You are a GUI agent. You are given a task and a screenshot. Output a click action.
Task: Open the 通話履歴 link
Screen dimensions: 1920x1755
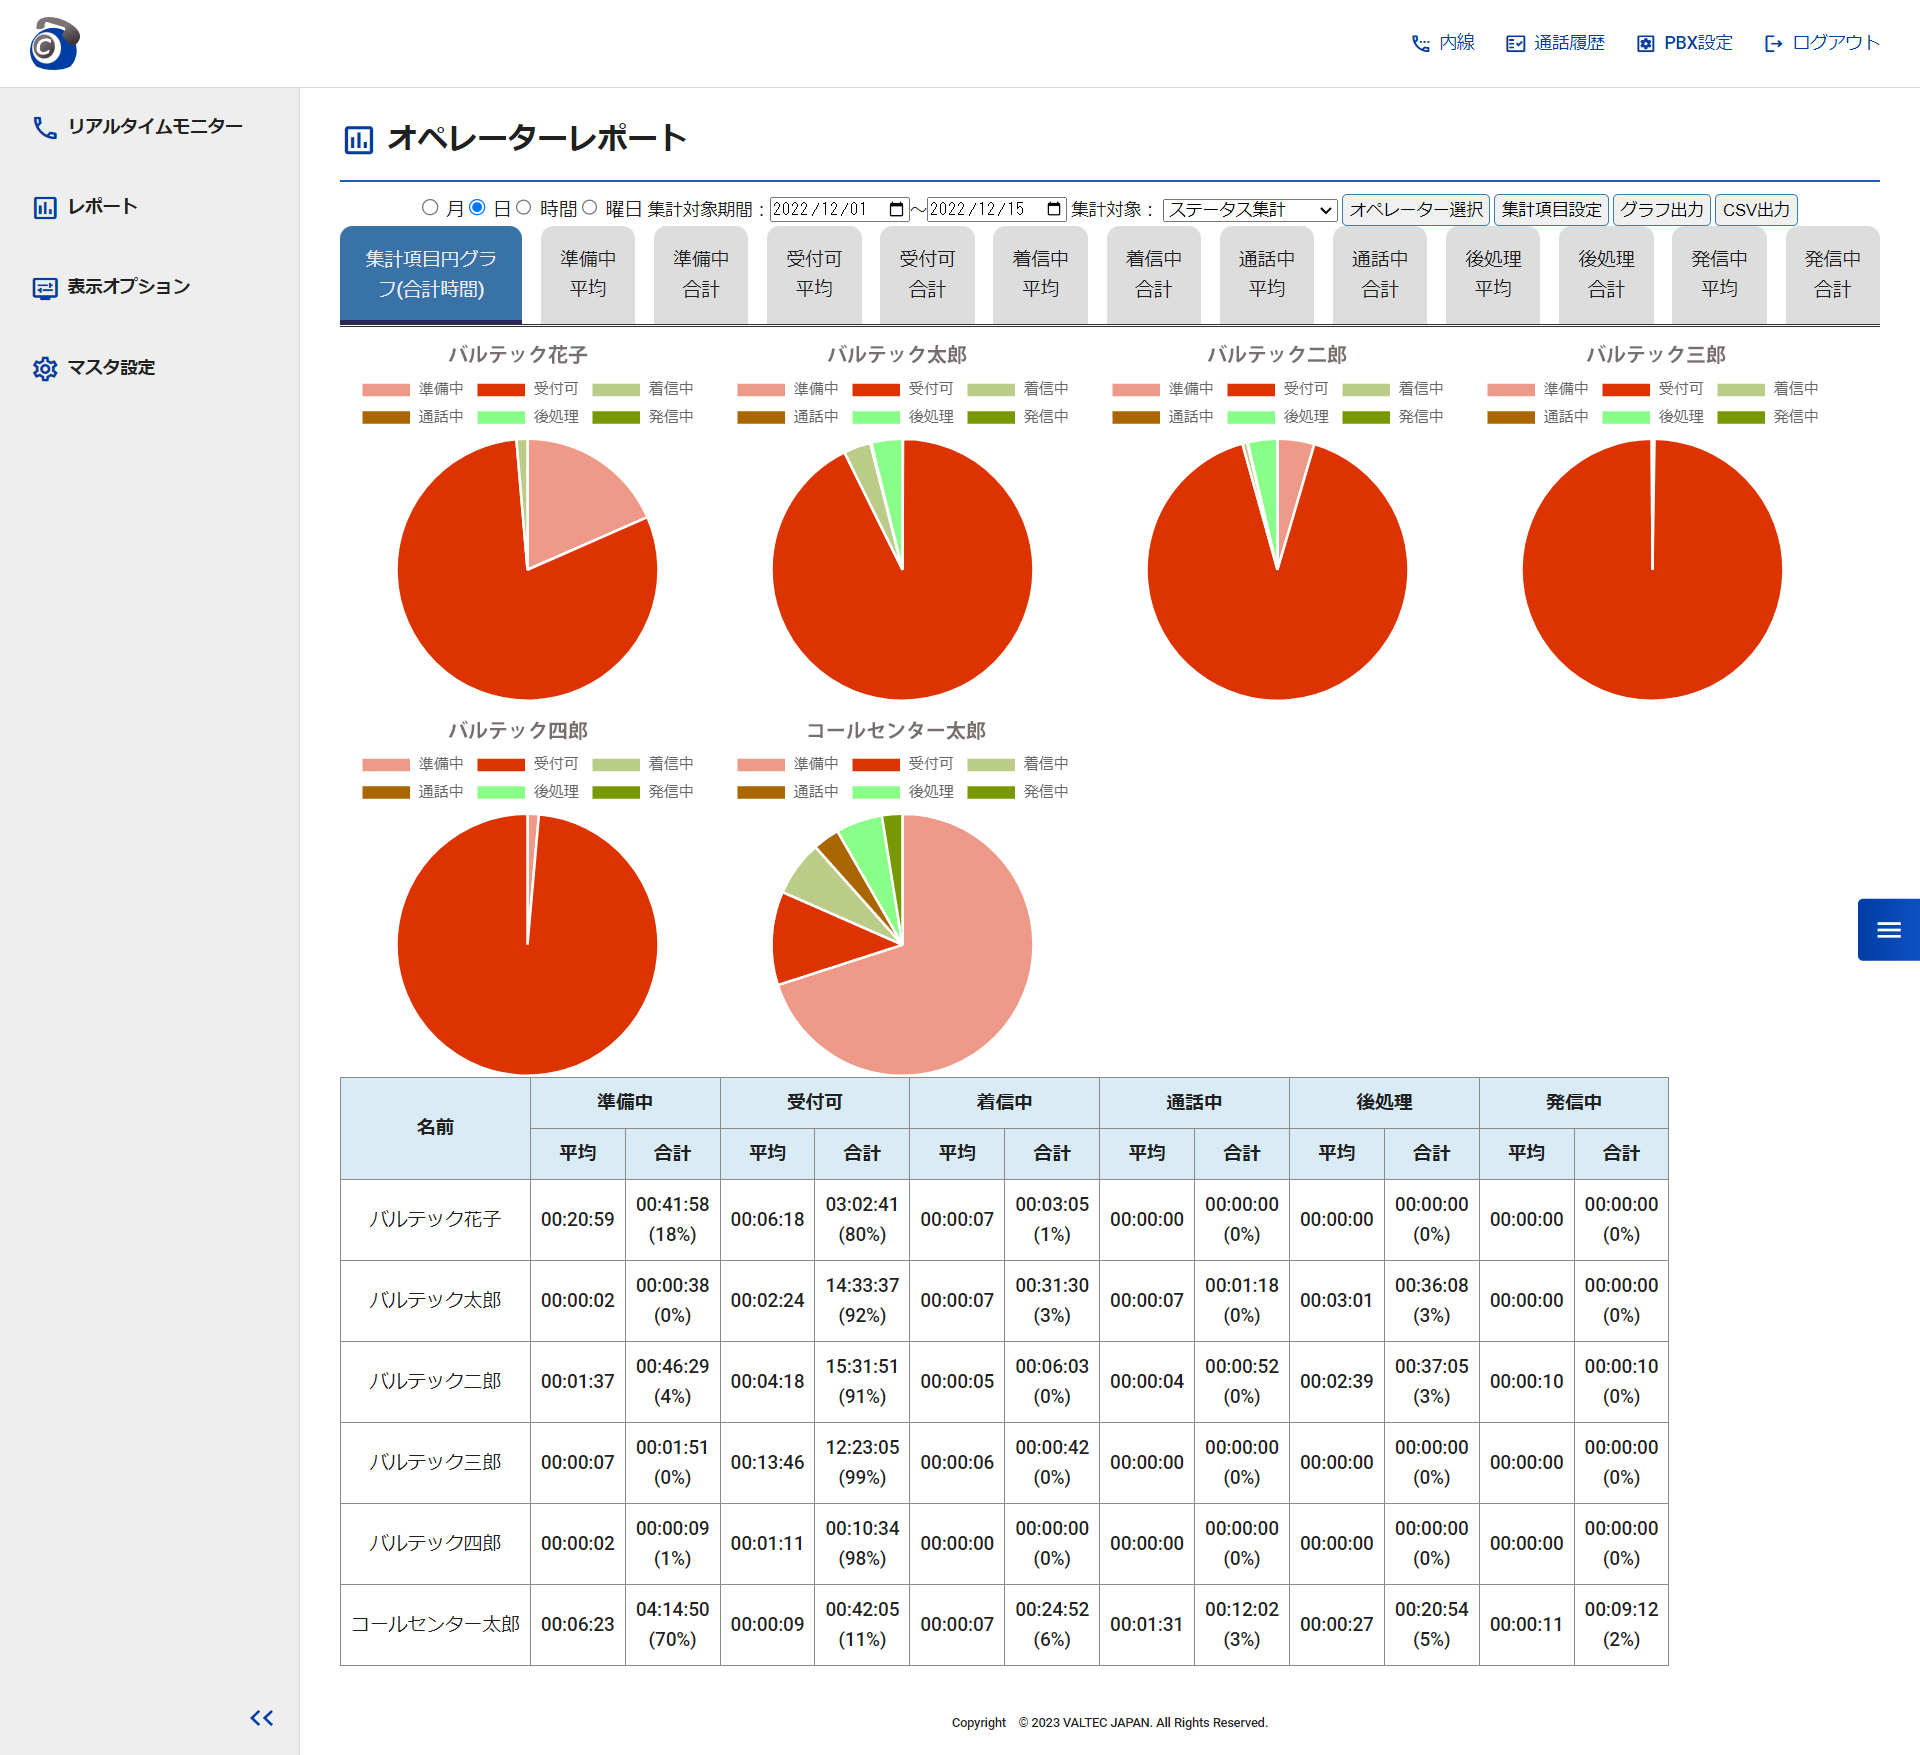[1569, 43]
